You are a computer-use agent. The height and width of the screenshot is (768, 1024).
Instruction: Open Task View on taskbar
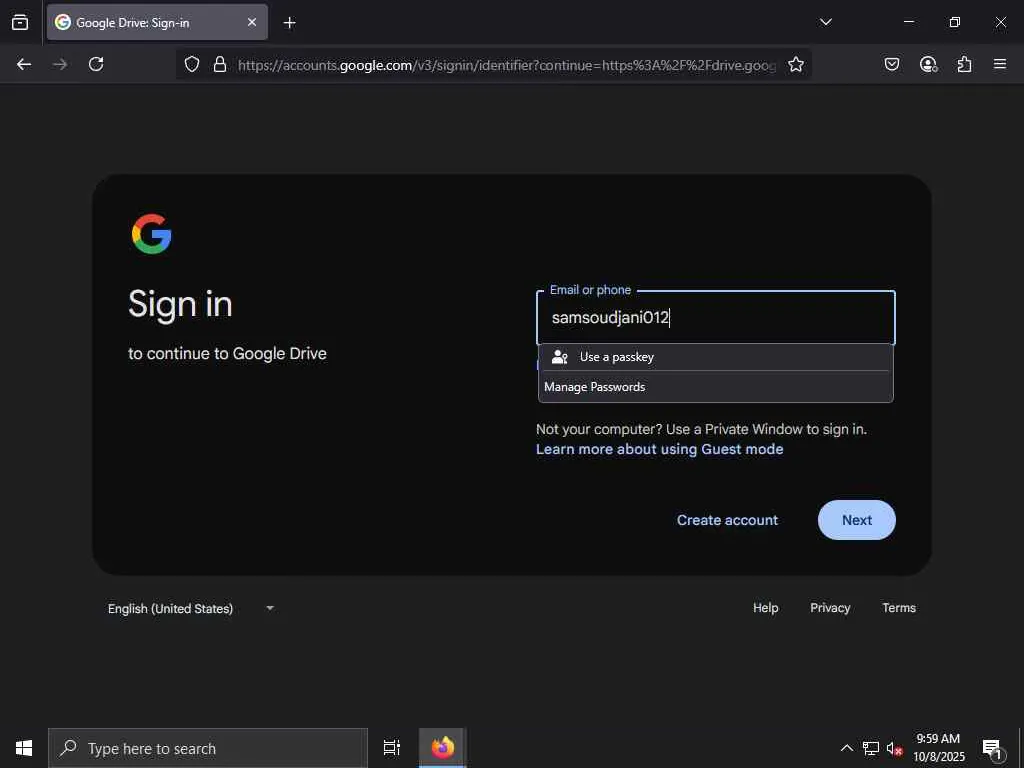(391, 748)
